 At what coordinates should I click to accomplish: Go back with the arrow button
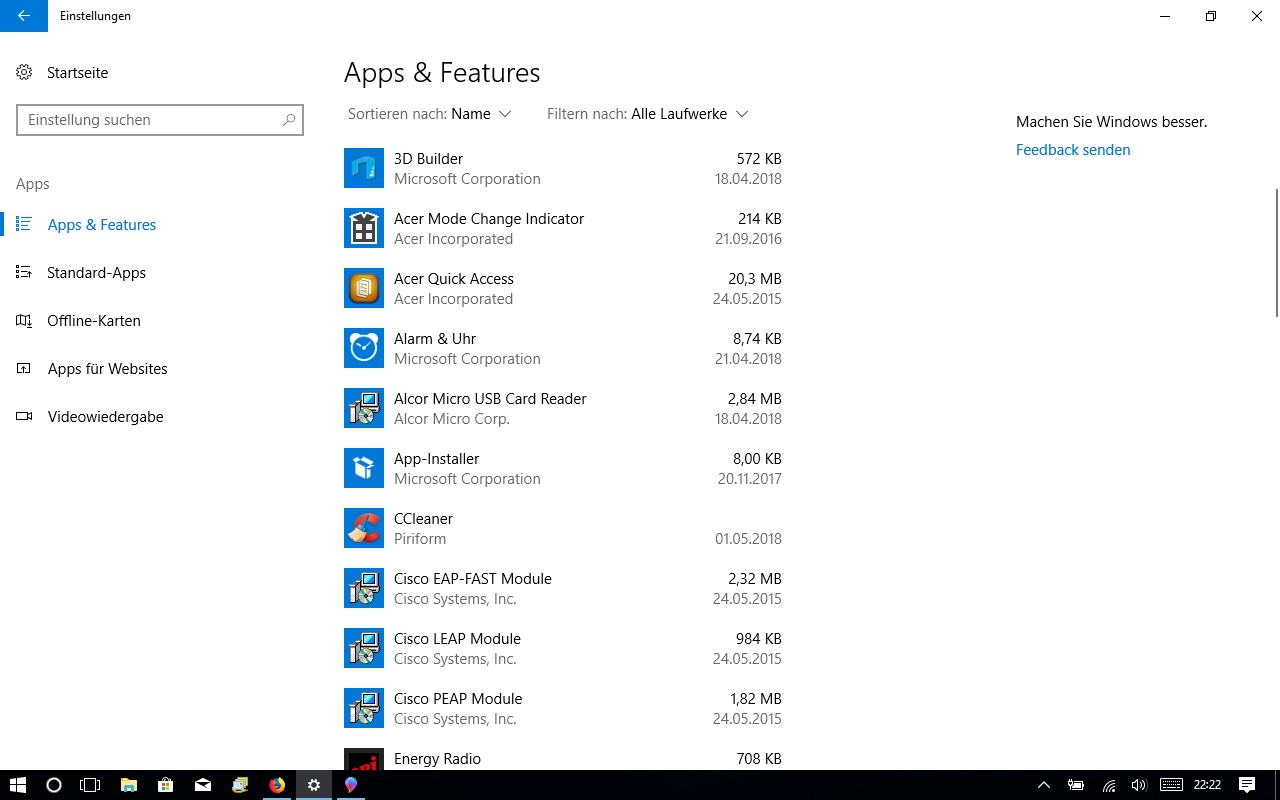pyautogui.click(x=24, y=16)
